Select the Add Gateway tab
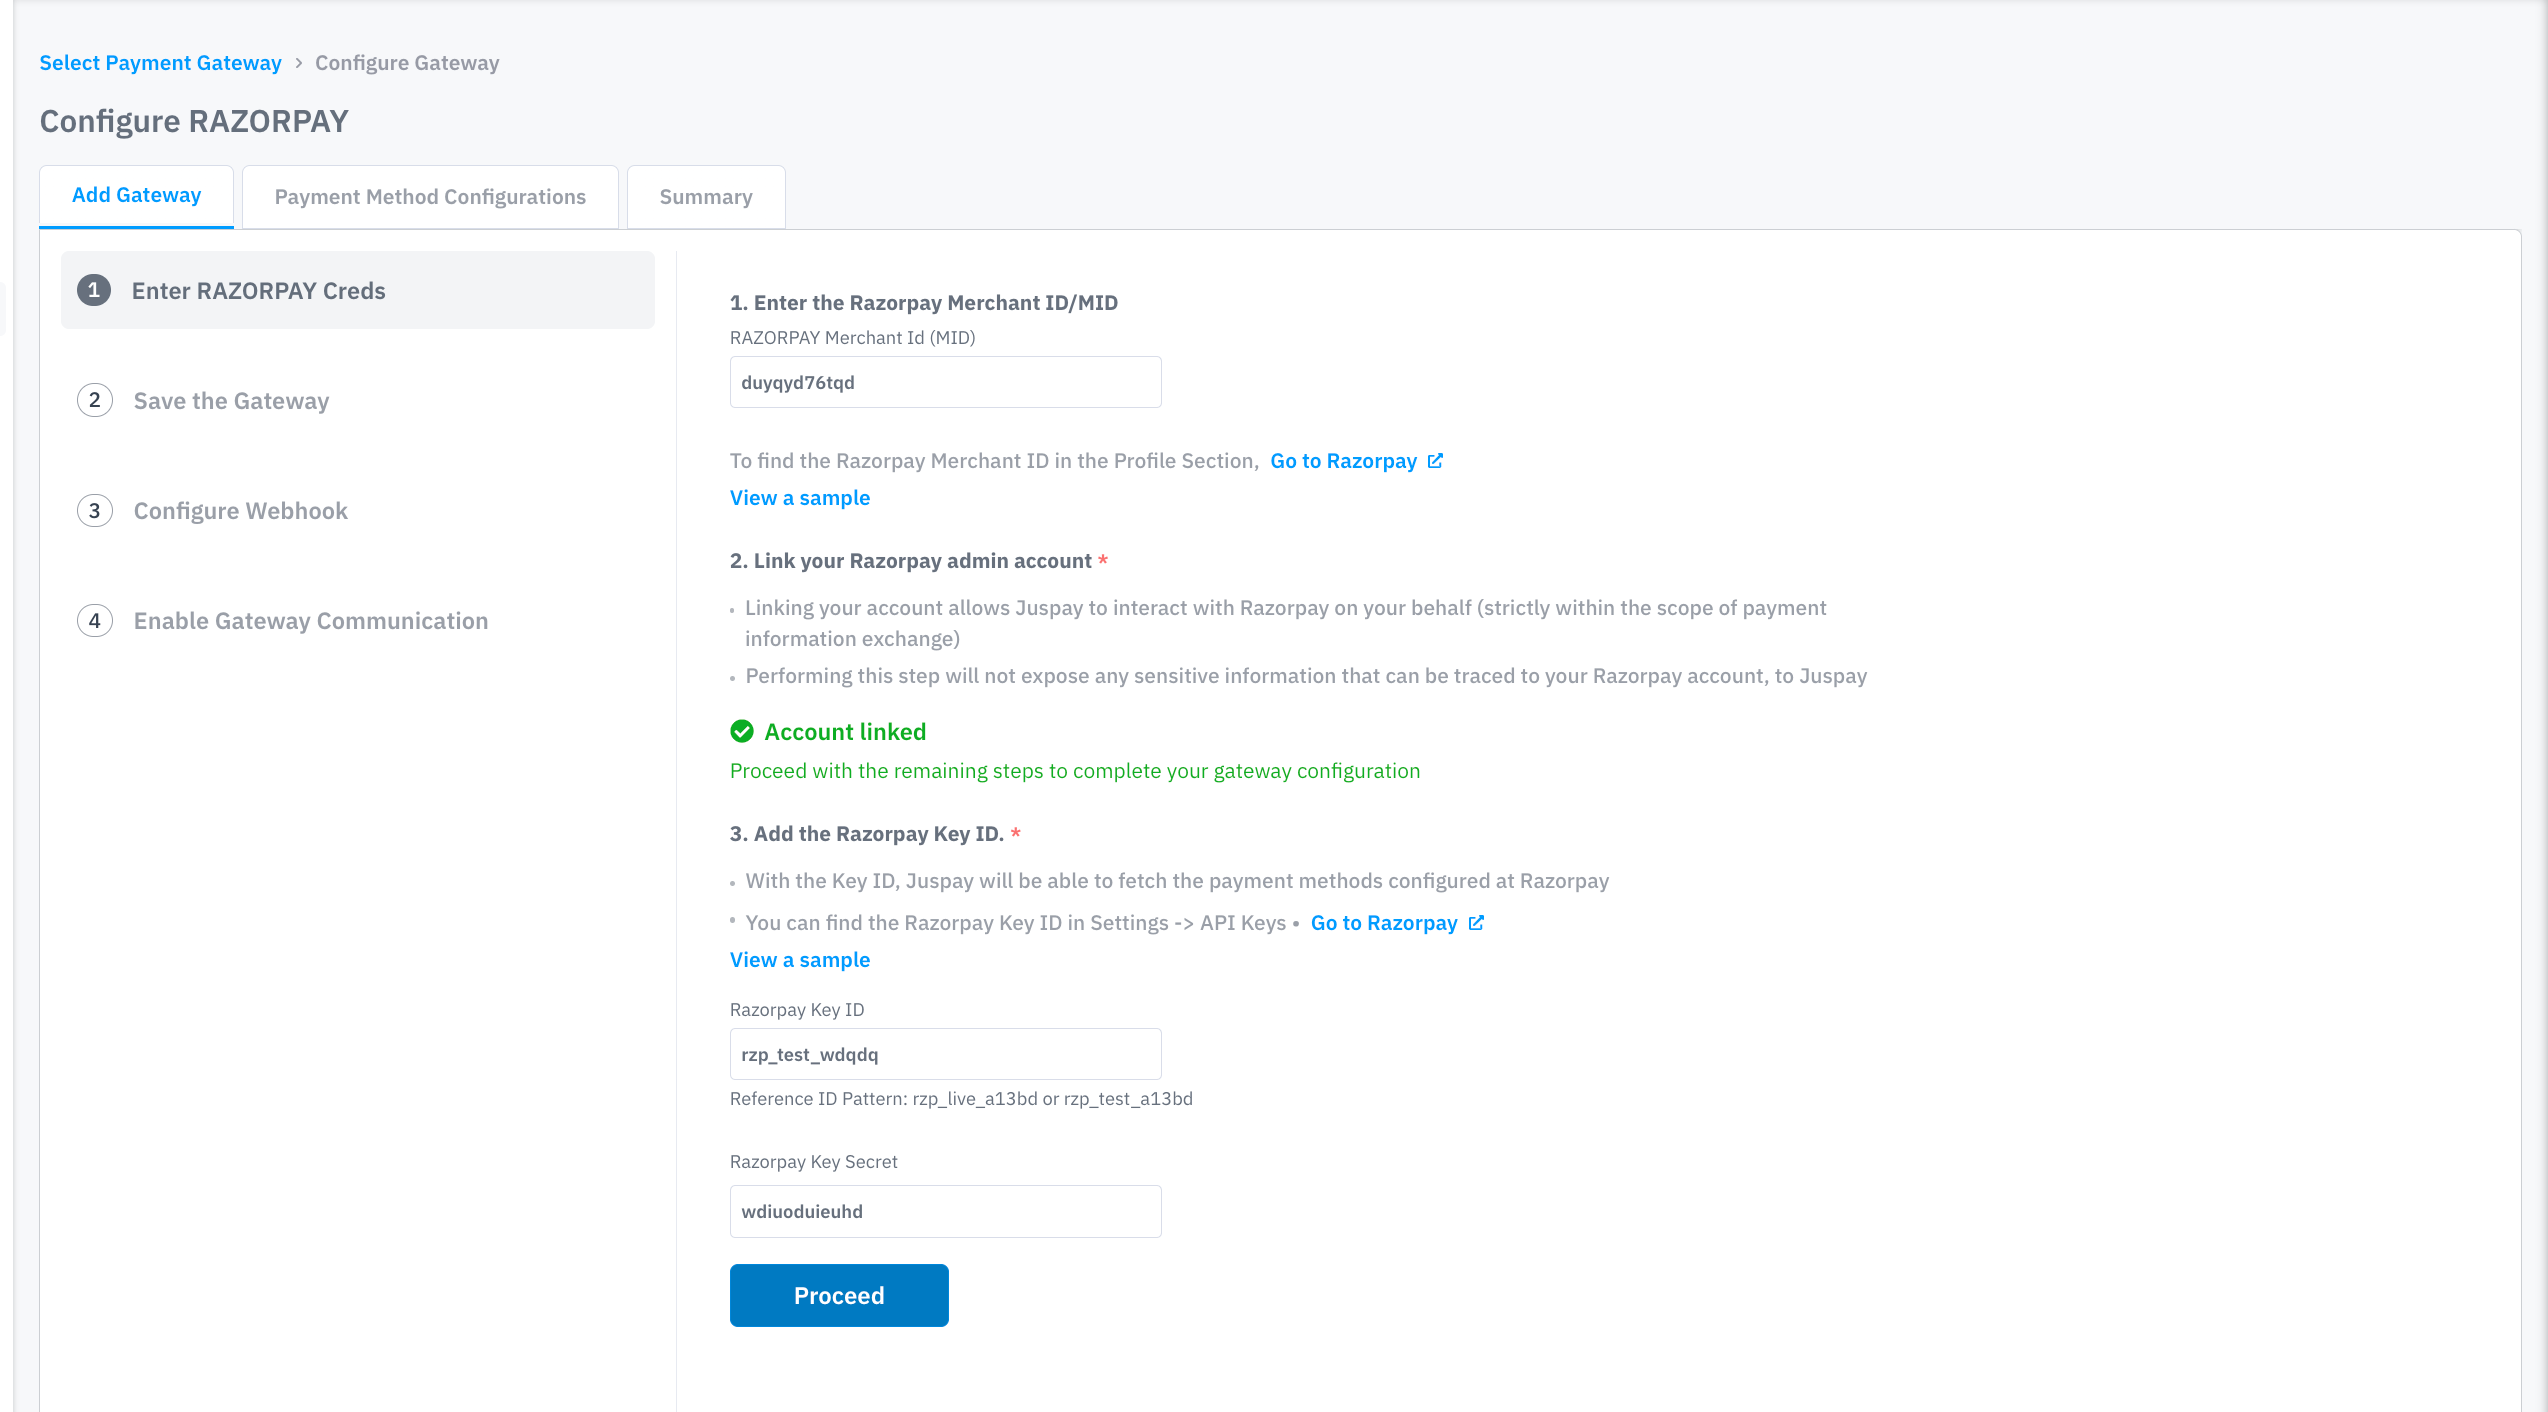The image size is (2548, 1412). point(136,195)
